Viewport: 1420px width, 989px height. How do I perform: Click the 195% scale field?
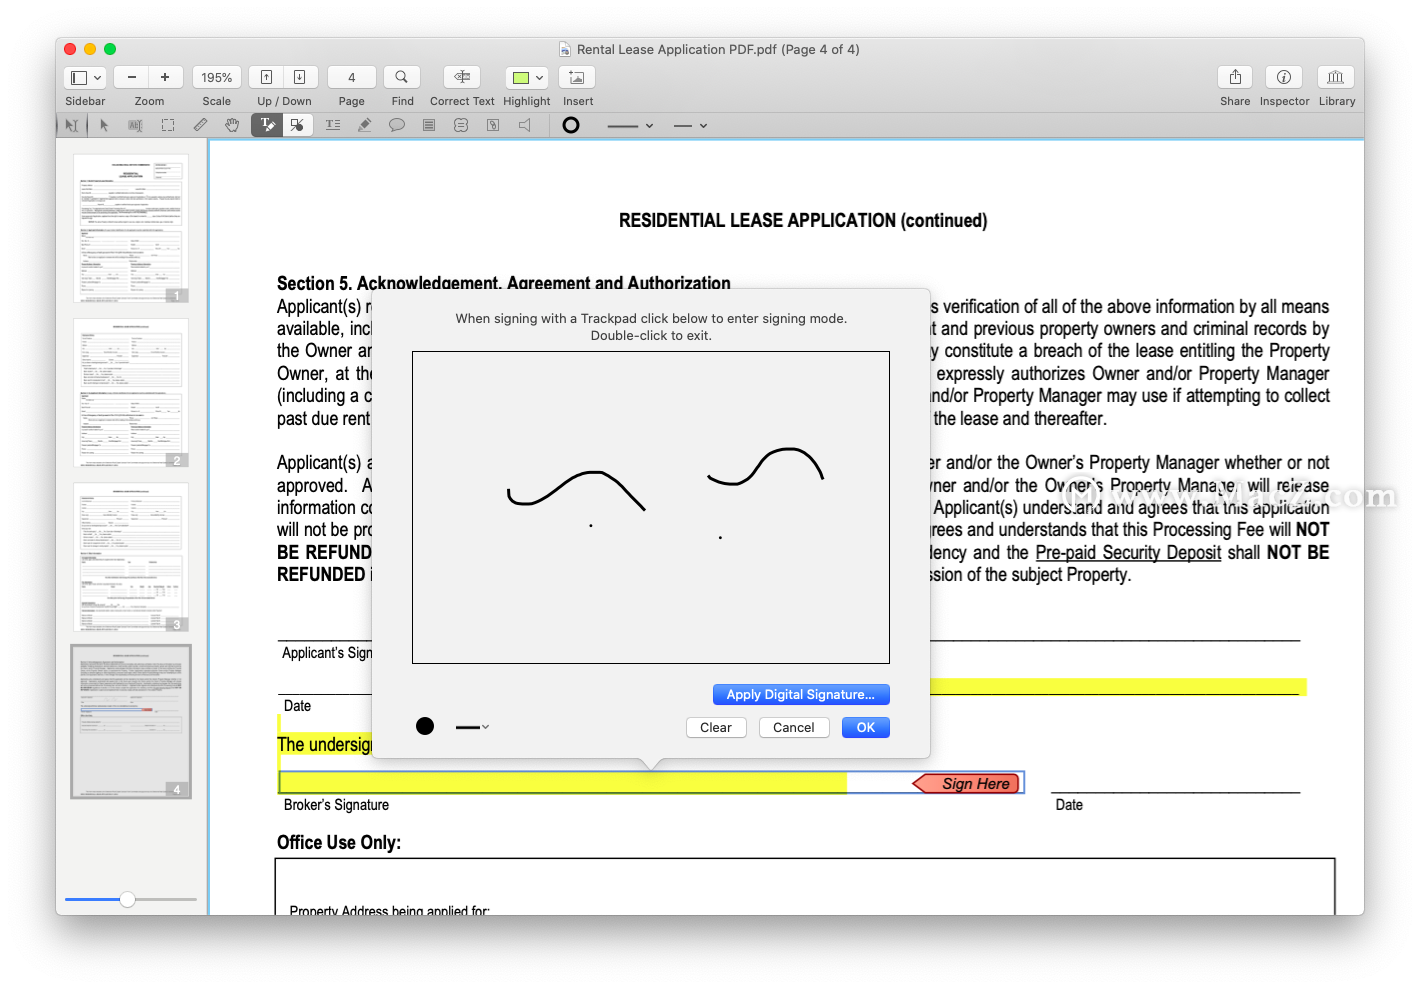pos(216,77)
